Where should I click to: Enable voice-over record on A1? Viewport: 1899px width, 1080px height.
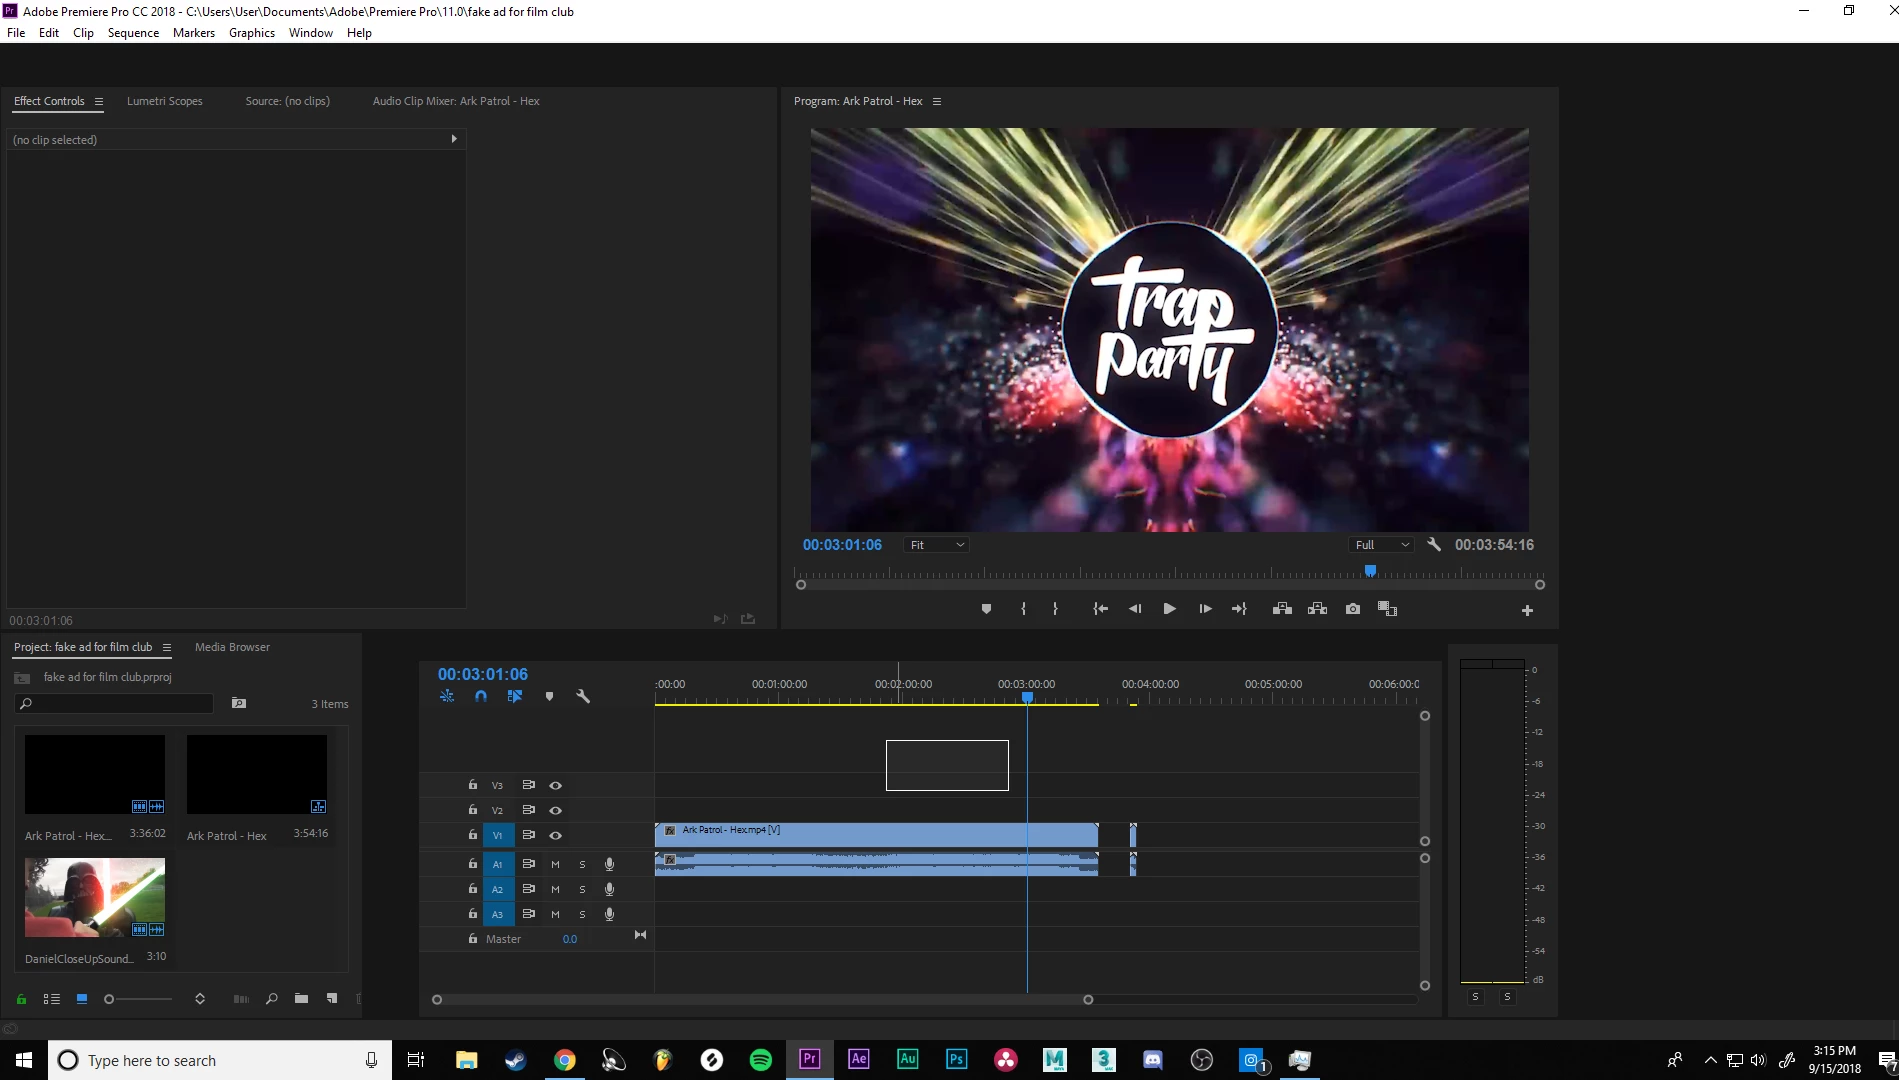point(609,864)
